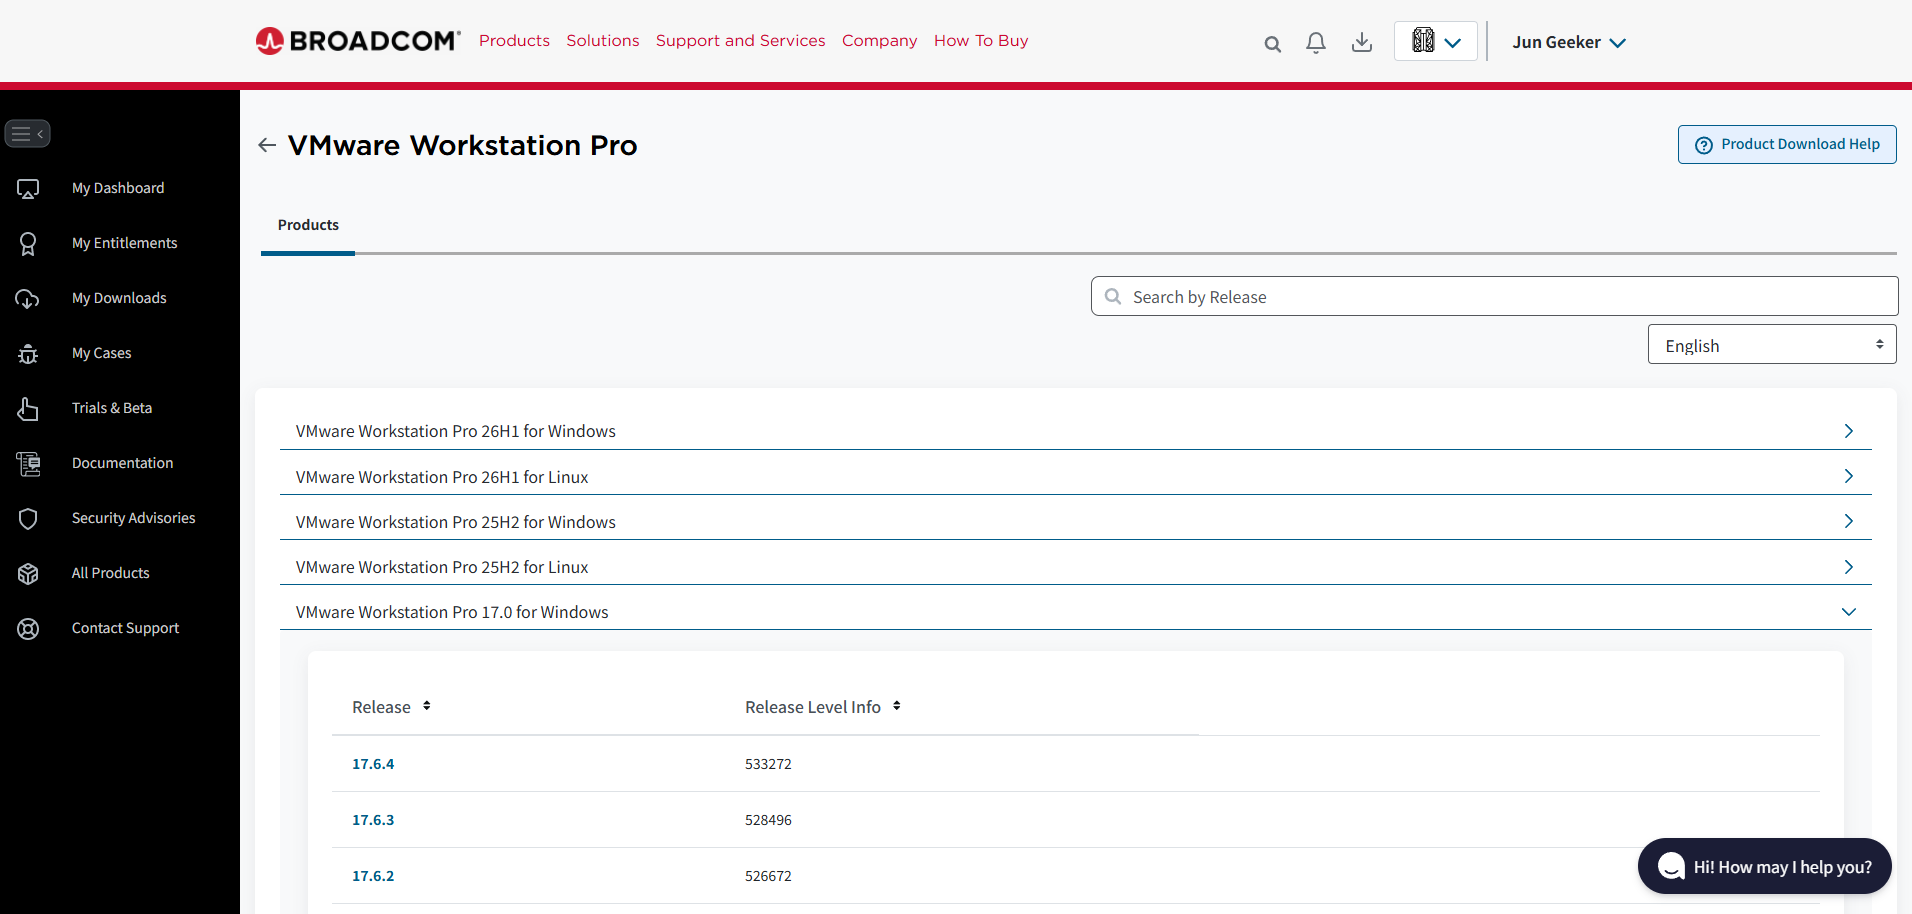Open the Products top menu

point(514,41)
